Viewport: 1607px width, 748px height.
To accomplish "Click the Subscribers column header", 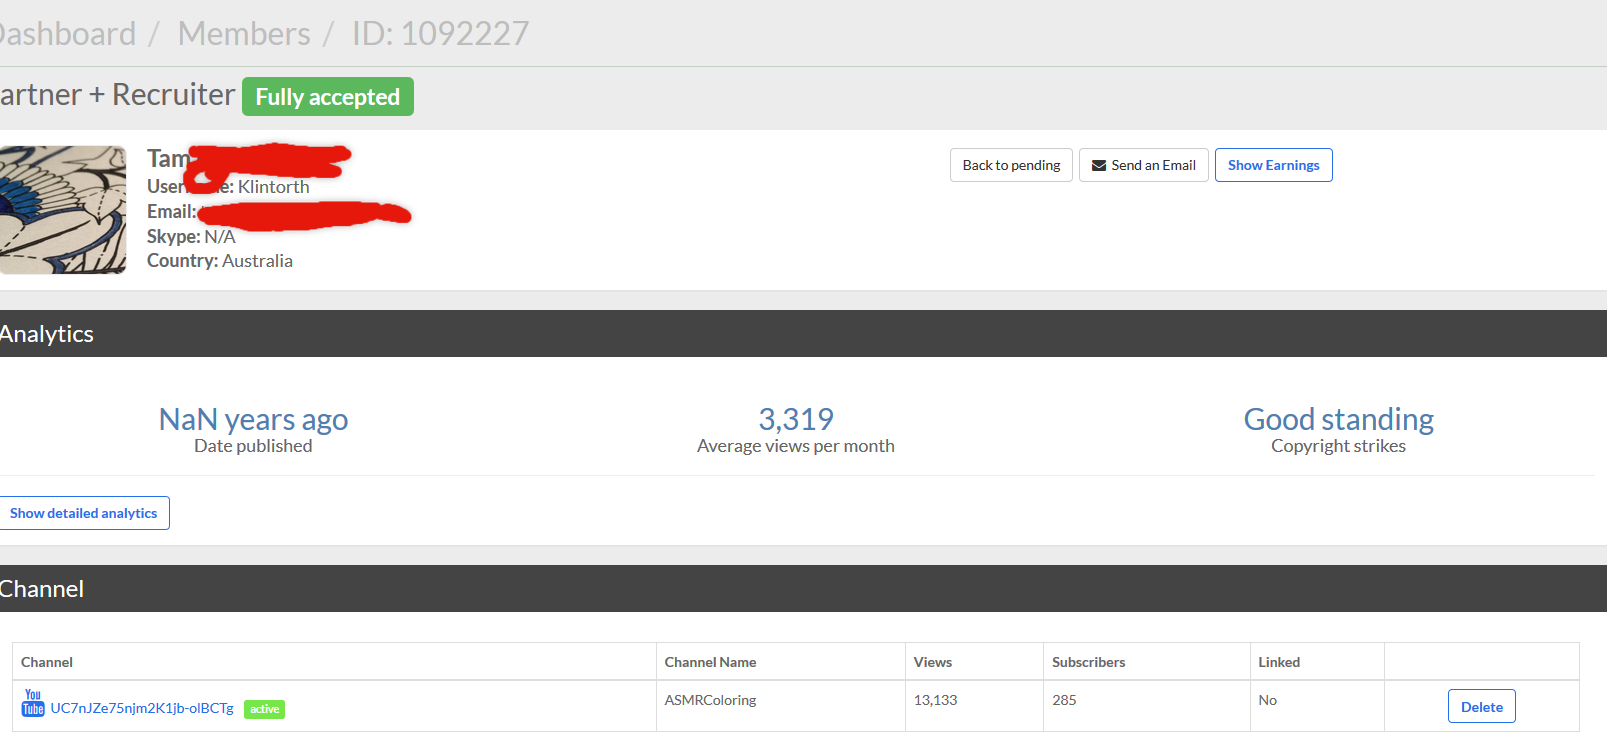I will click(x=1088, y=662).
